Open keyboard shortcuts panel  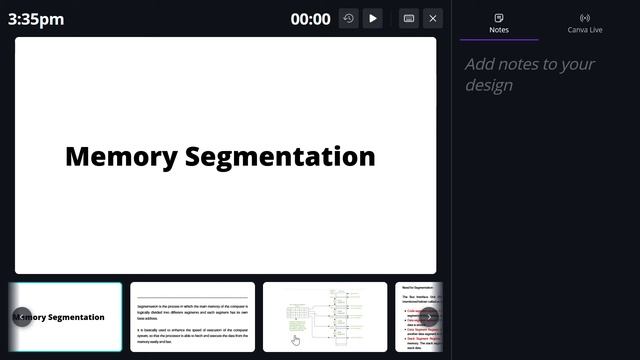[x=409, y=18]
